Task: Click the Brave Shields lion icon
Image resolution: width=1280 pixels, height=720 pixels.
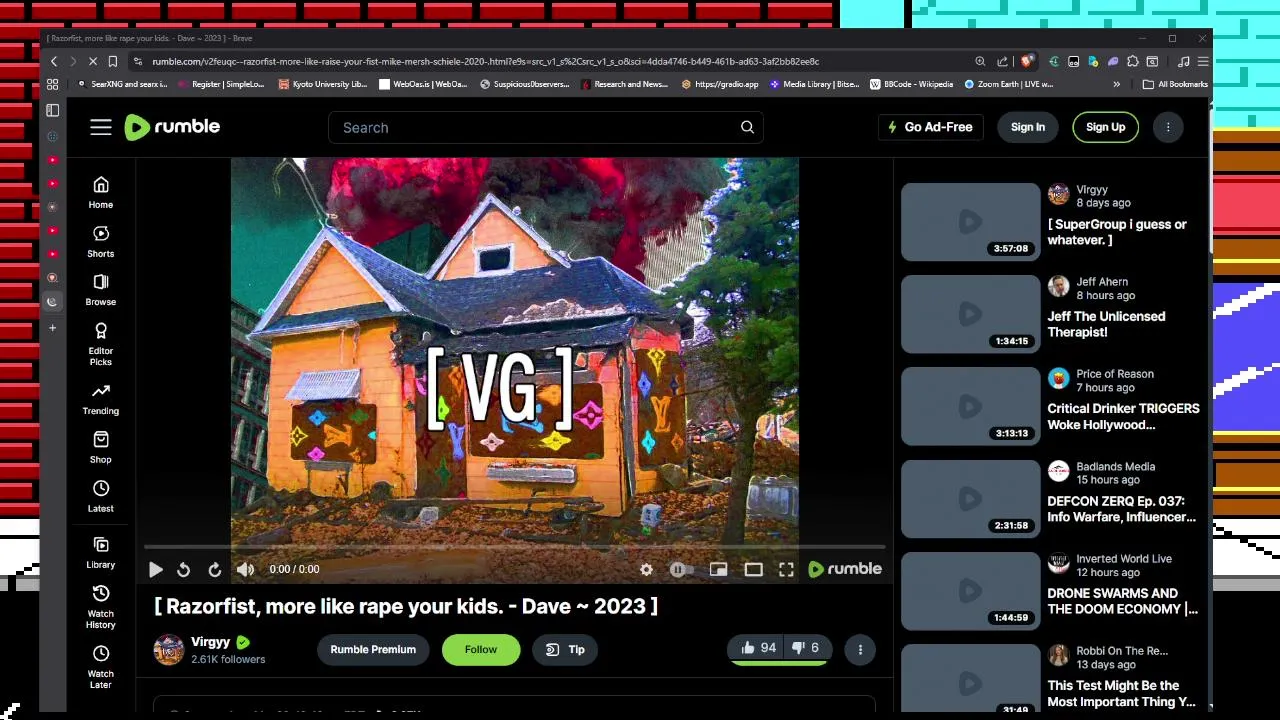Action: coord(1026,61)
